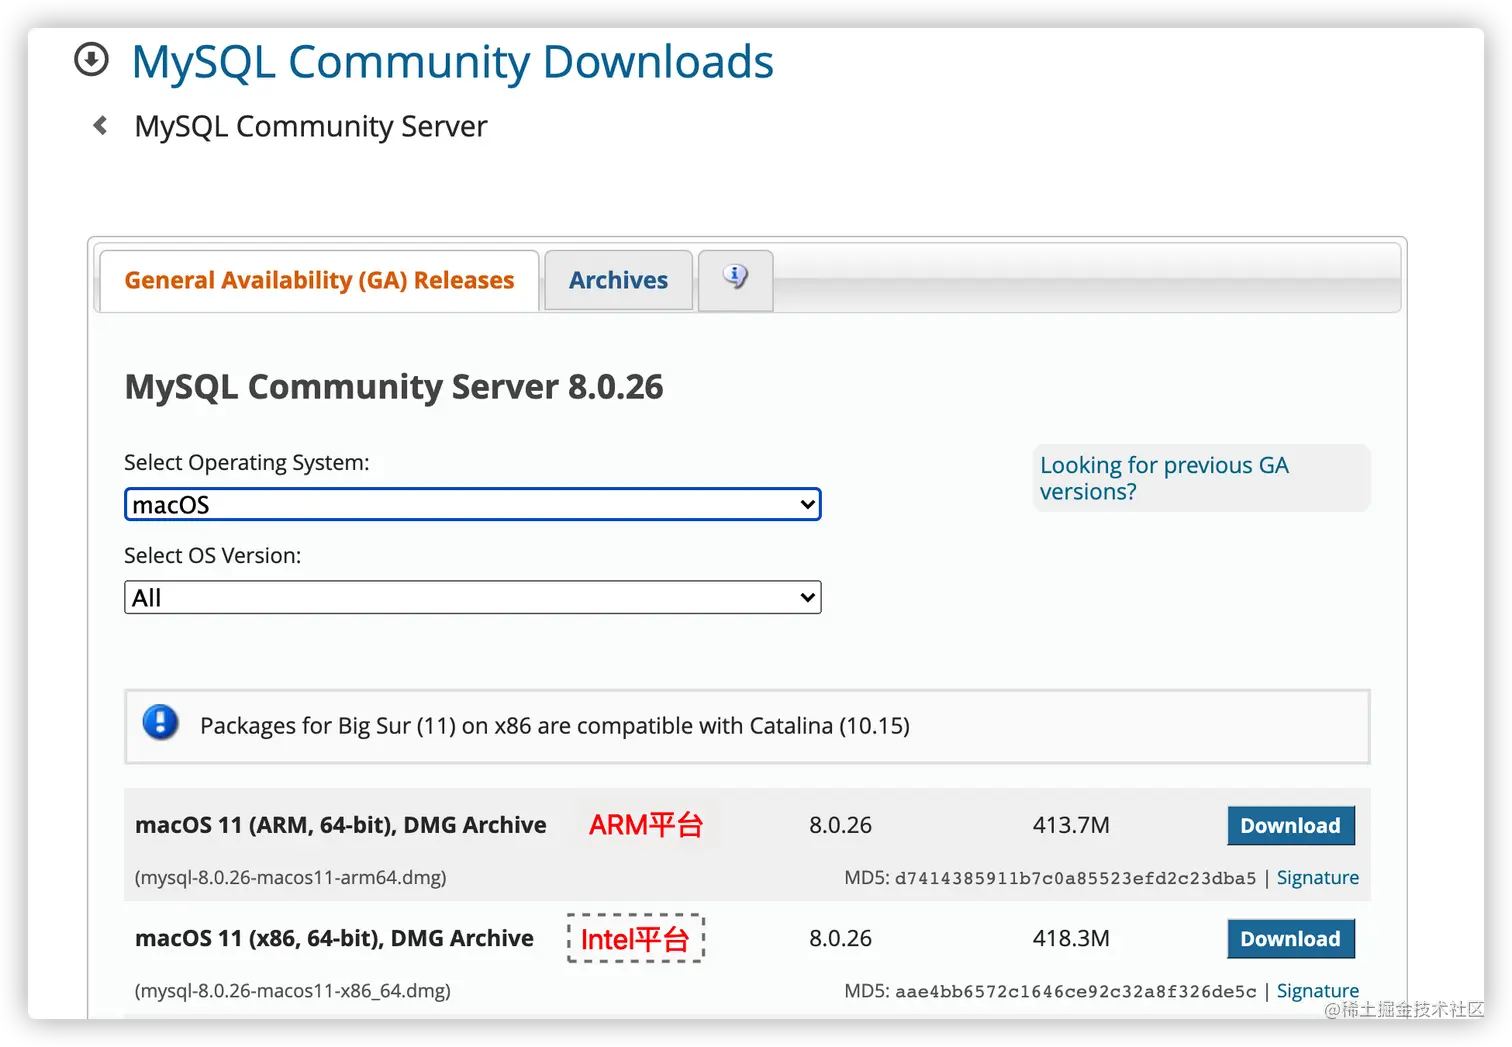Open Looking for previous GA versions link
The image size is (1512, 1047).
1164,478
